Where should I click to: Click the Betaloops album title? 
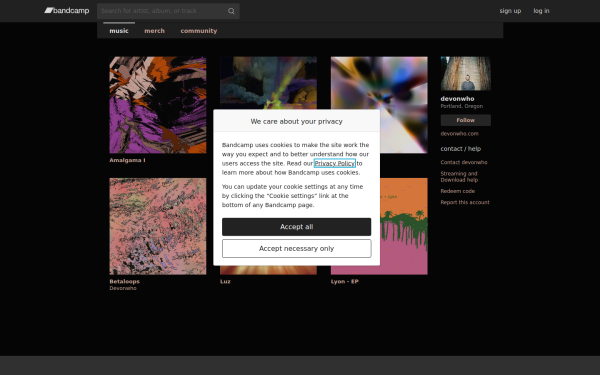(x=124, y=281)
